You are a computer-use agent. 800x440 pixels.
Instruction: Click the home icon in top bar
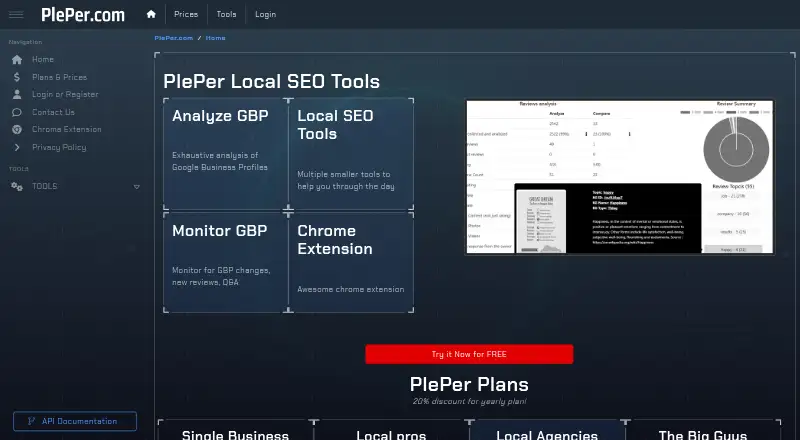tap(151, 14)
